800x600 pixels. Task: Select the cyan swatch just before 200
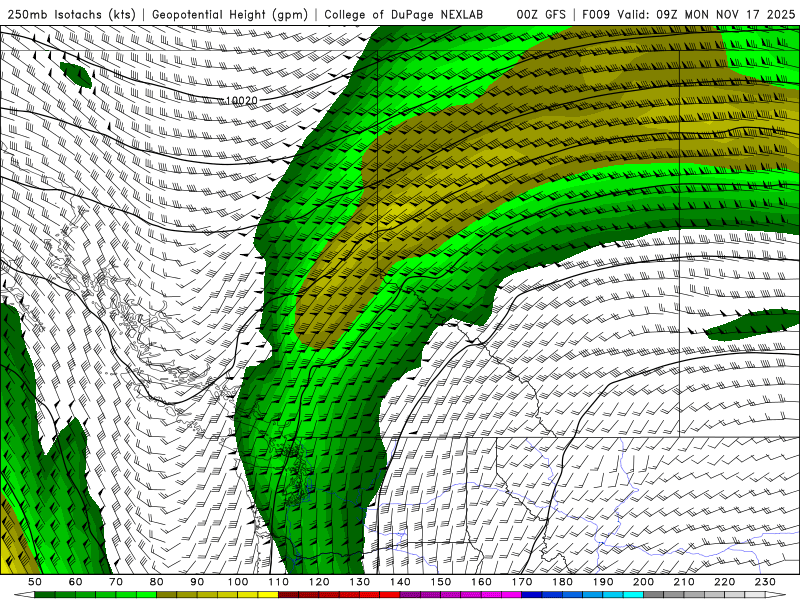click(x=633, y=594)
